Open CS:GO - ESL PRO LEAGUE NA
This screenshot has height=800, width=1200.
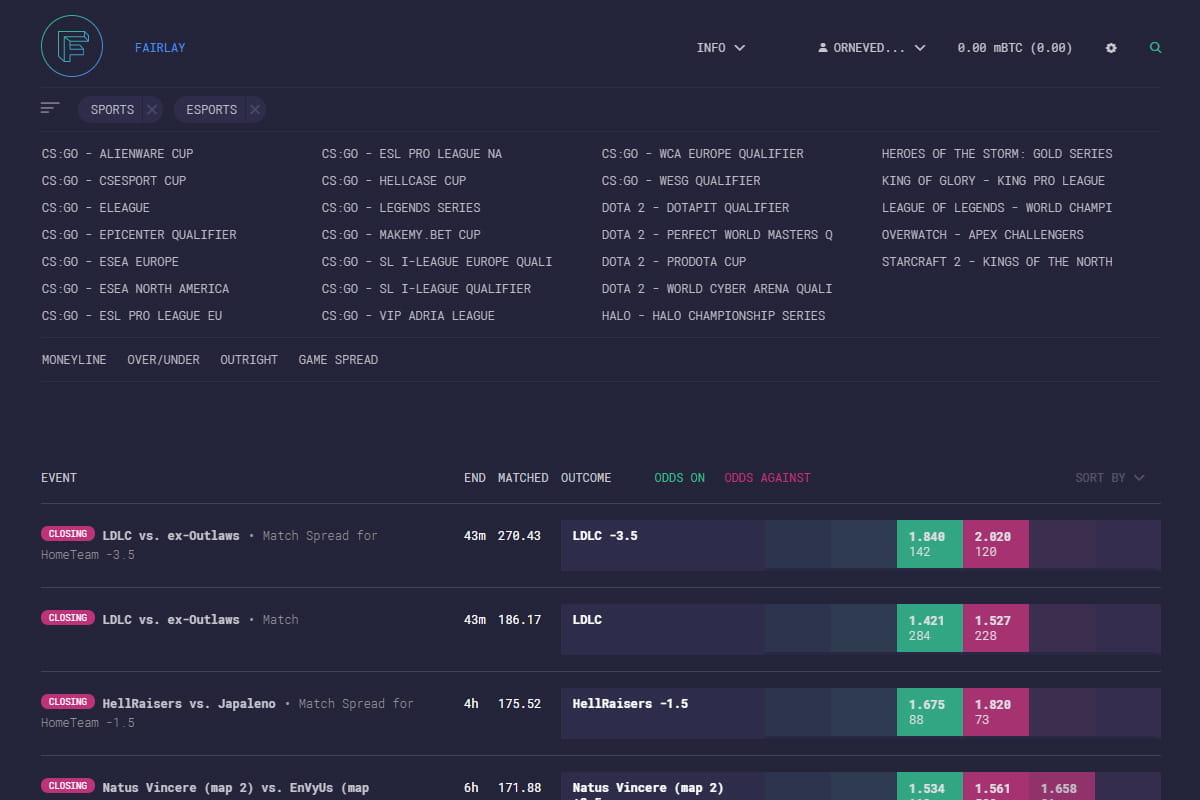click(412, 154)
